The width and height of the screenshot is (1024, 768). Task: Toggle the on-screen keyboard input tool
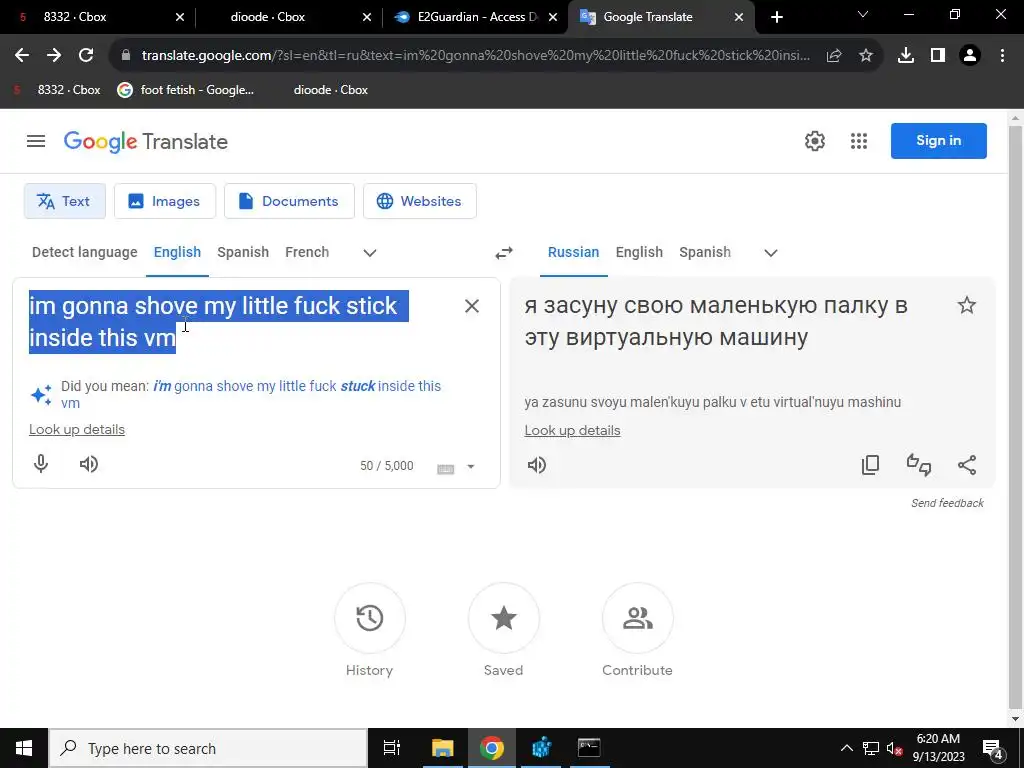coord(445,468)
